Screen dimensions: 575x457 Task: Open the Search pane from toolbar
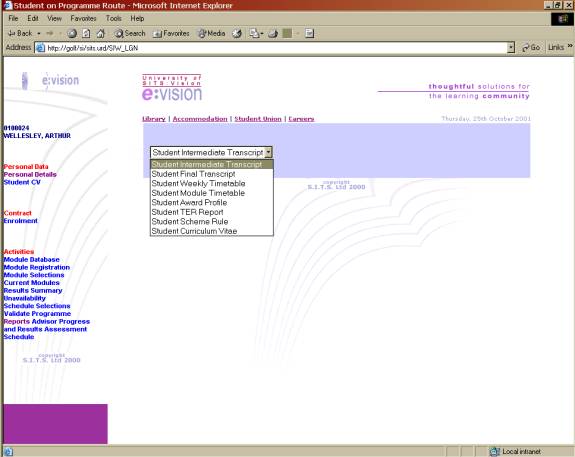coord(130,33)
